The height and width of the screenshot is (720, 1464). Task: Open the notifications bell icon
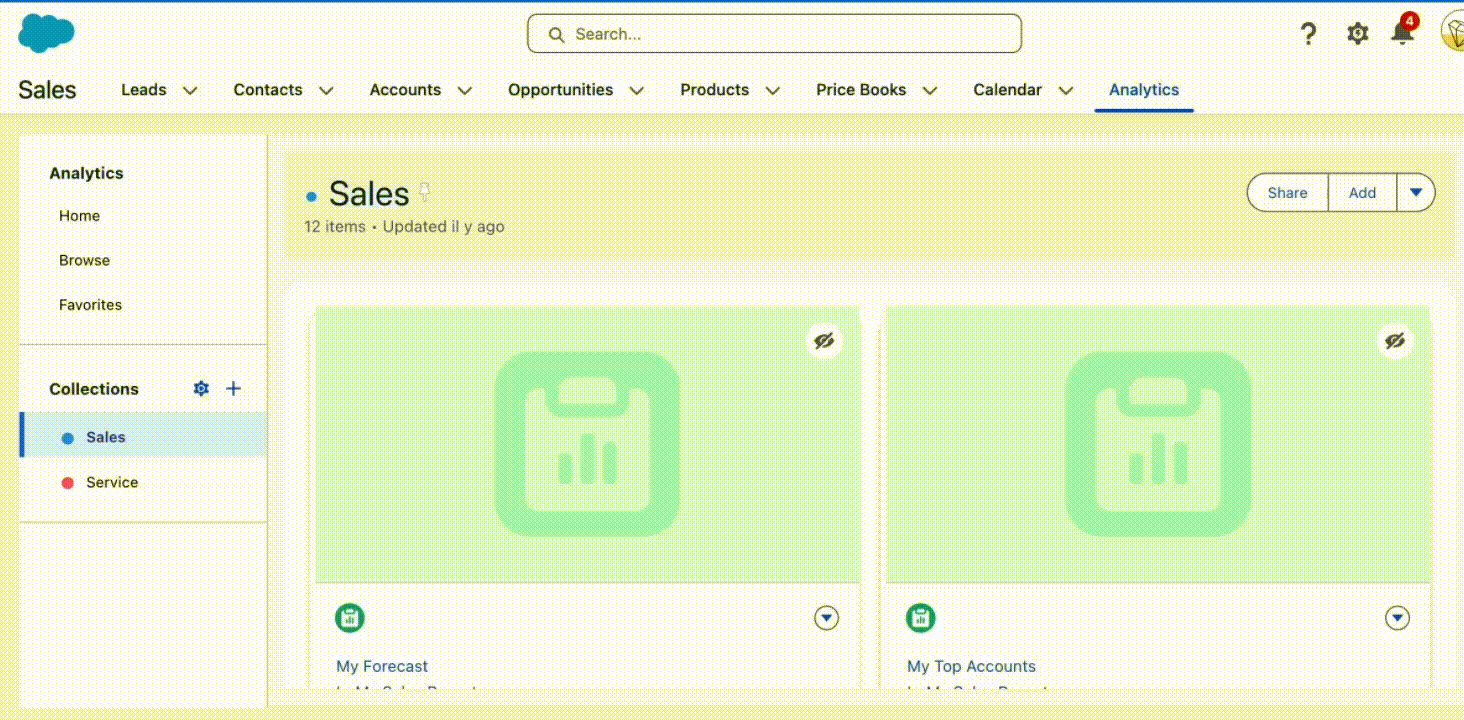pos(1403,33)
